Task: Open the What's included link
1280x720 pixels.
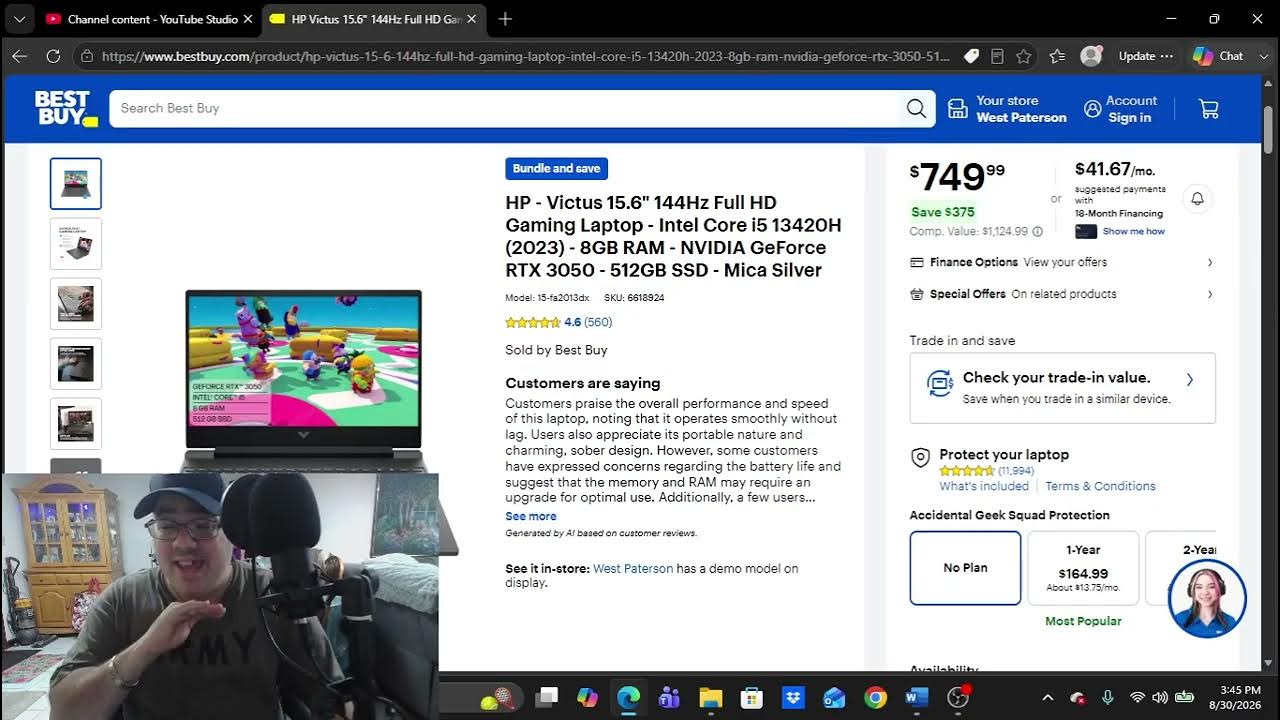Action: (x=984, y=486)
